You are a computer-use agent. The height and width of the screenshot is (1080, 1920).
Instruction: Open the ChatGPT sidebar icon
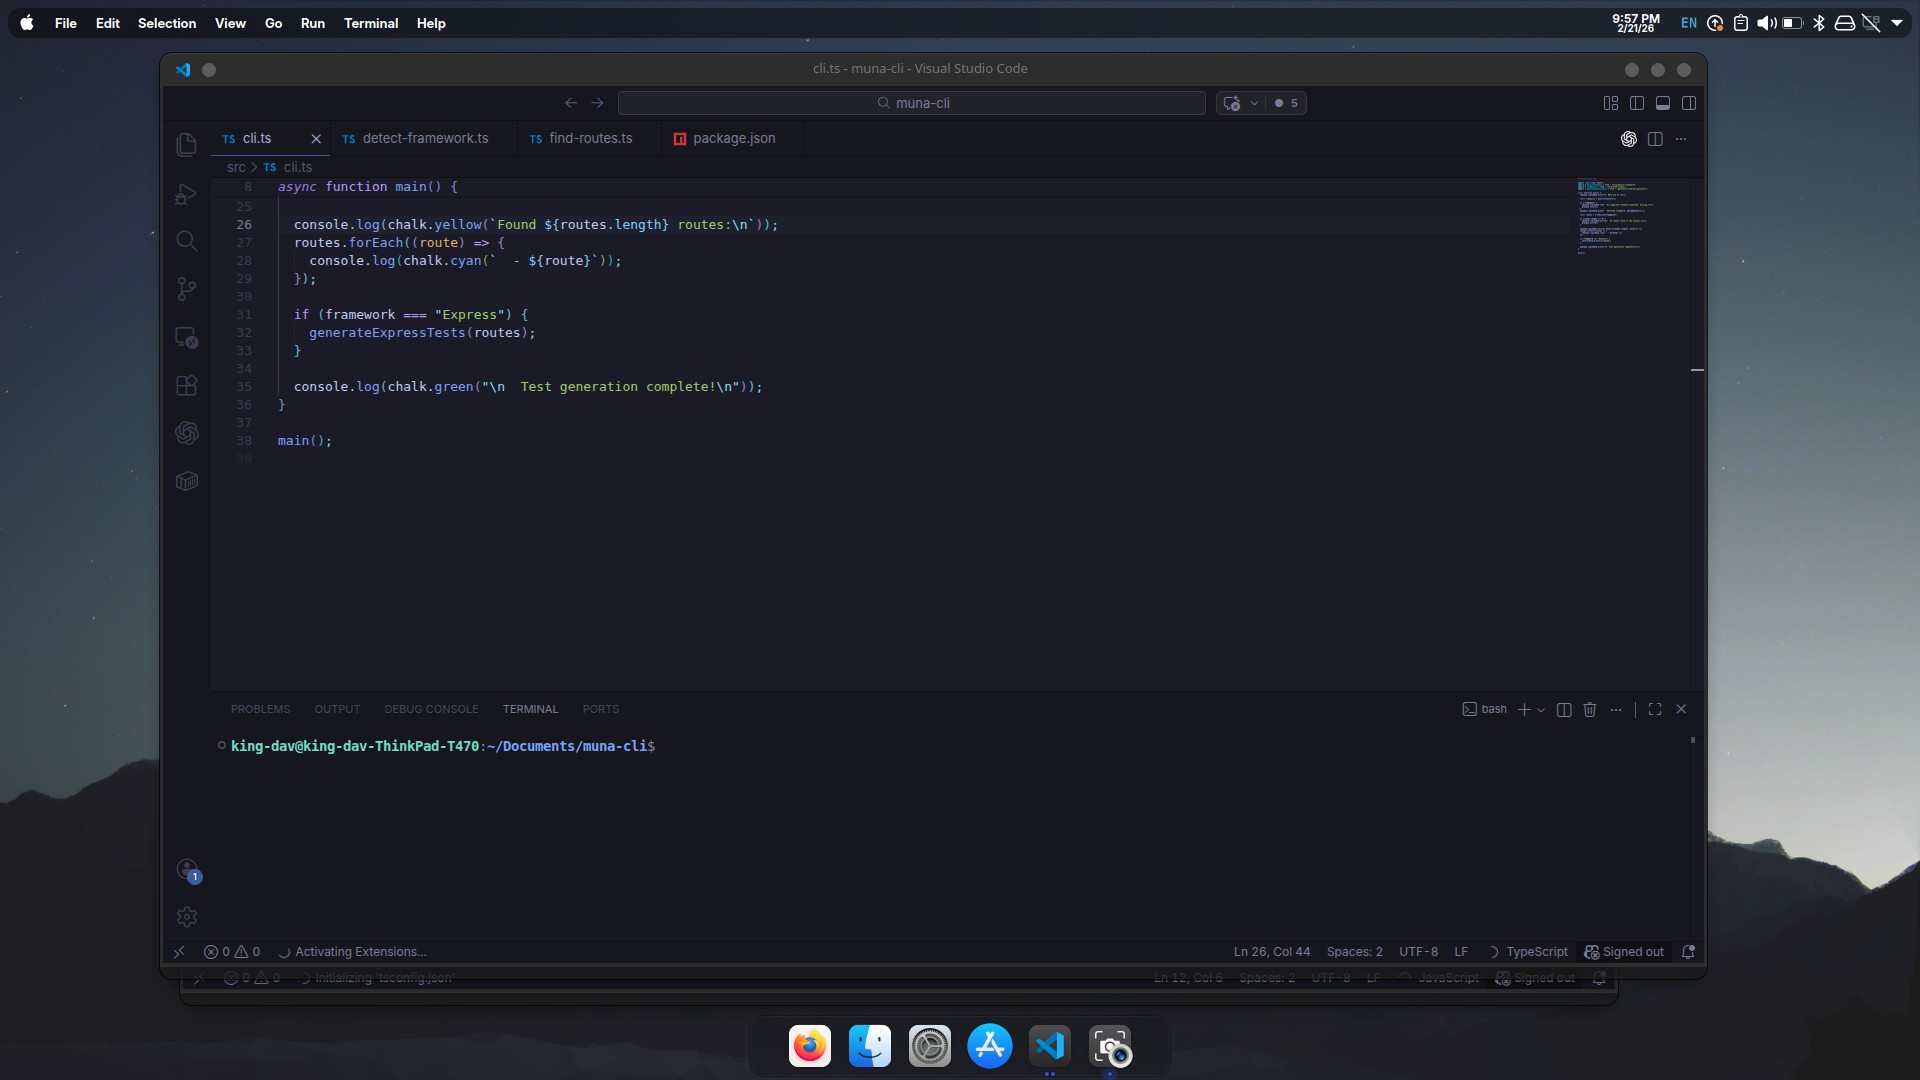186,433
